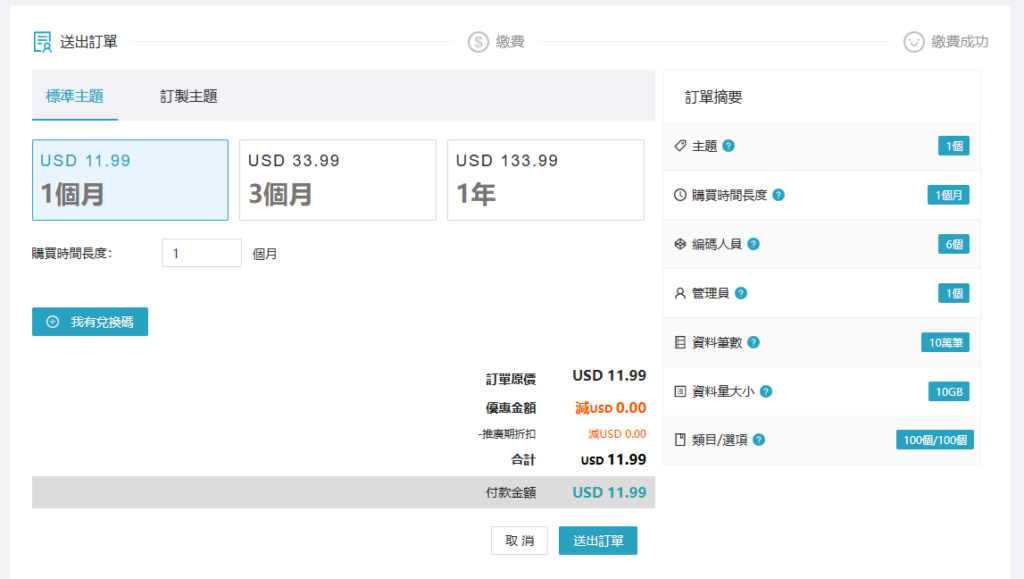Choose the 3個月 USD 33.99 plan

point(337,180)
